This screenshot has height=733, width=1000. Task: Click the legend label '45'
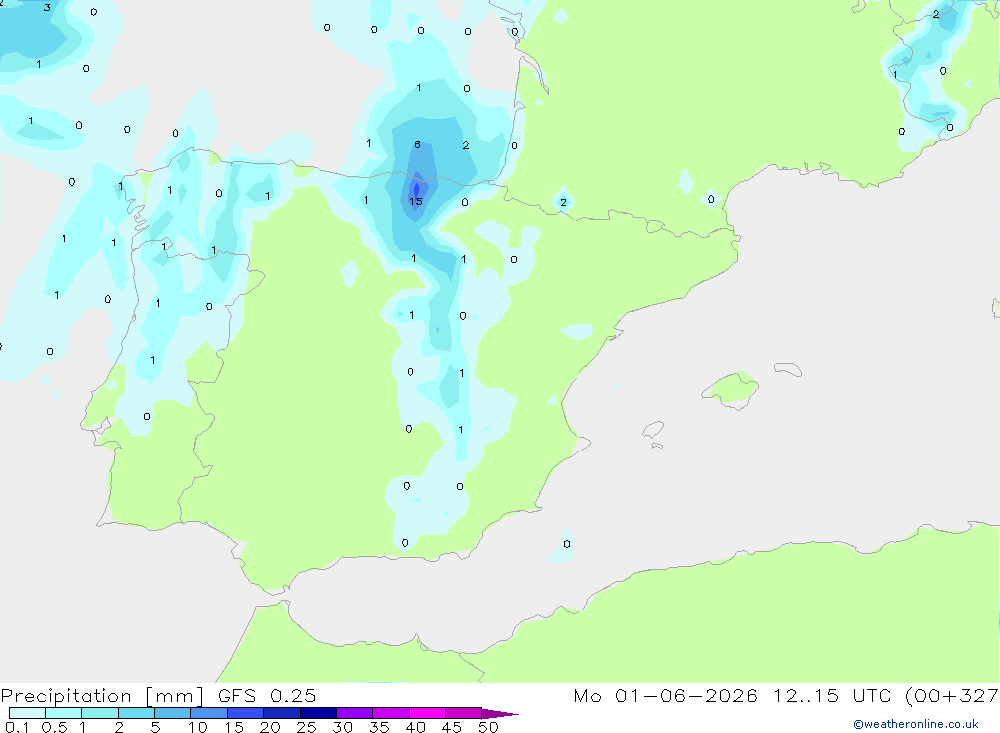coord(452,727)
